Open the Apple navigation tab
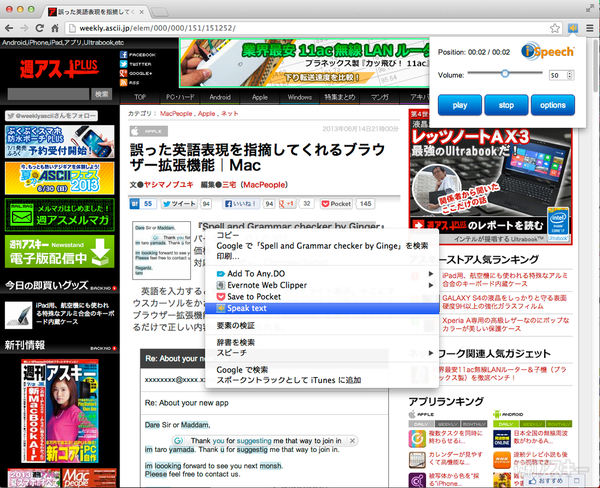This screenshot has height=488, width=600. (x=260, y=97)
